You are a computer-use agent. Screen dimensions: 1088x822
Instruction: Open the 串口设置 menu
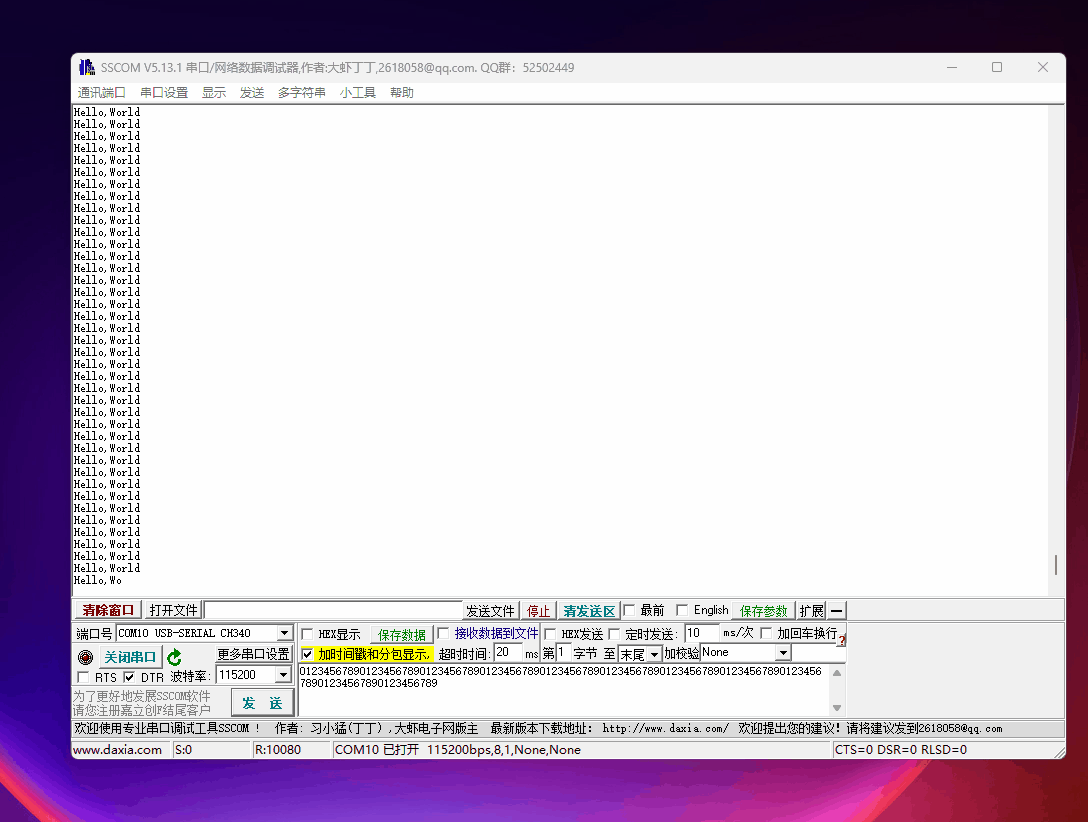pos(164,92)
